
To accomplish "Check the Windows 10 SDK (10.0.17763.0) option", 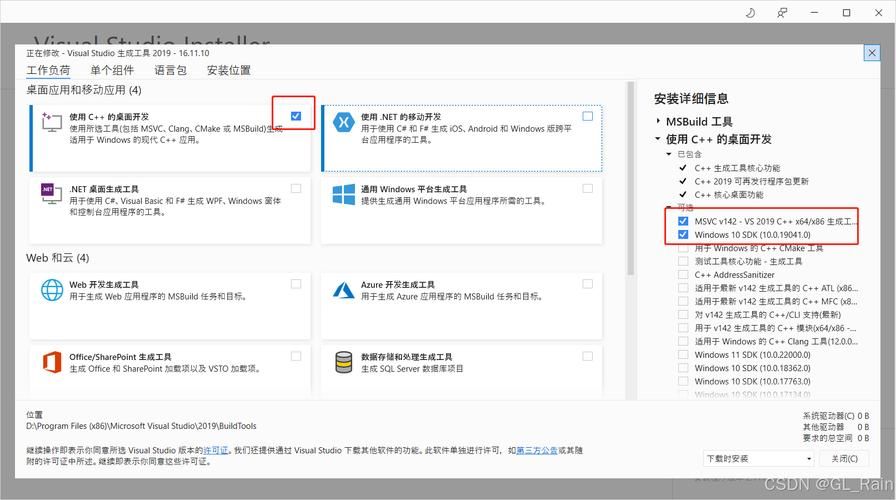I will coord(683,381).
